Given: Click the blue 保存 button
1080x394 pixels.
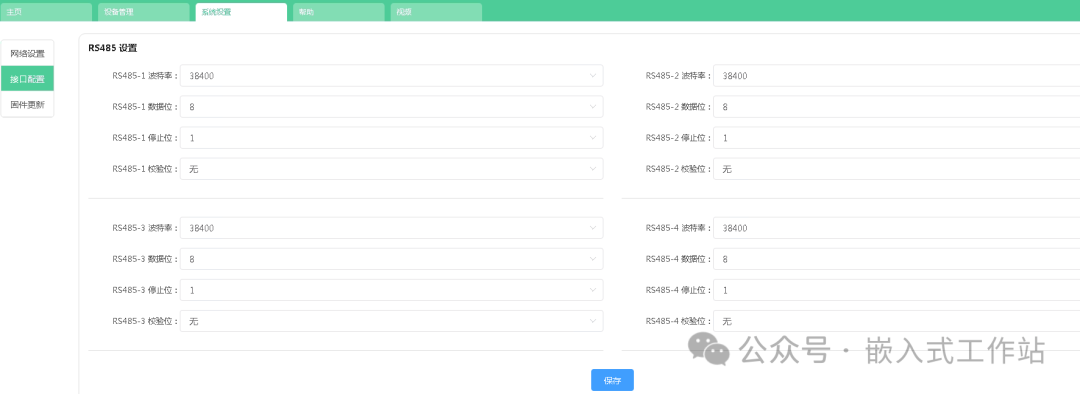Looking at the screenshot, I should click(x=612, y=380).
